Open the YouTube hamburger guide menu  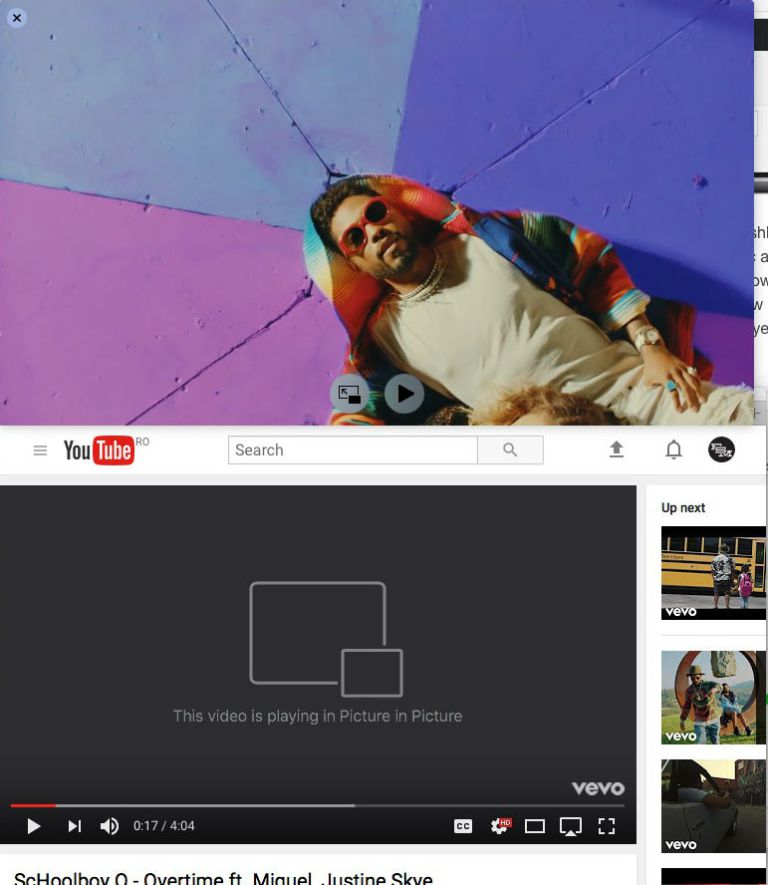[40, 451]
